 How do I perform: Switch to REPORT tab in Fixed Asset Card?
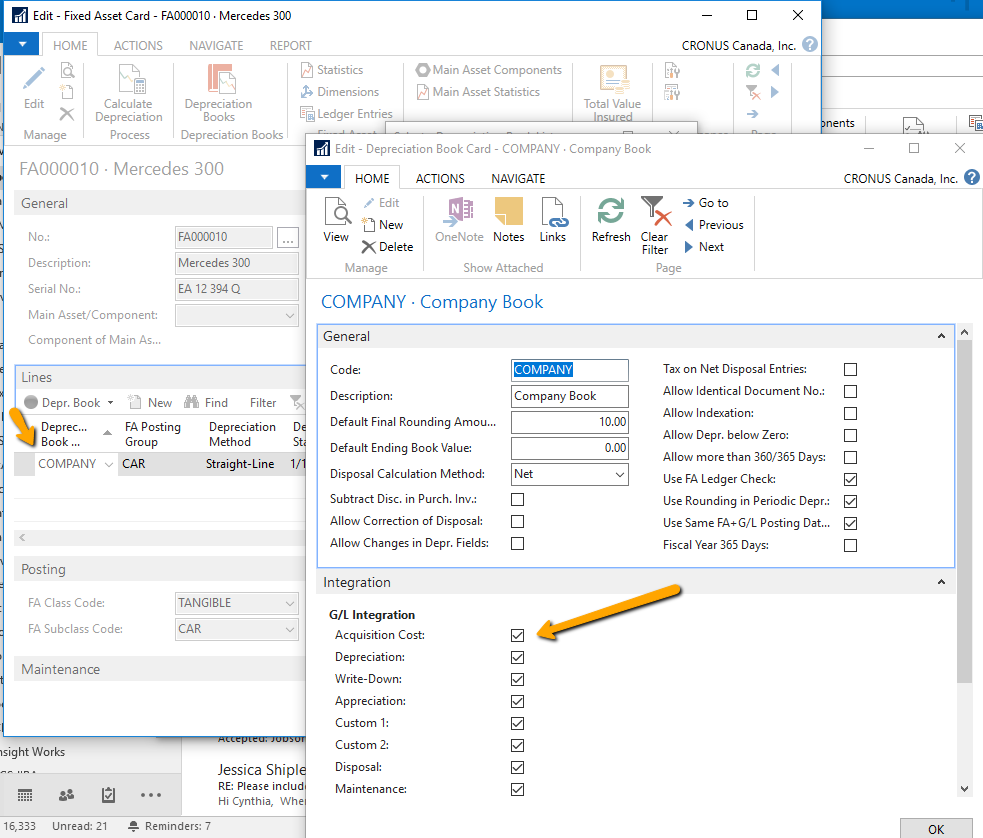point(290,46)
